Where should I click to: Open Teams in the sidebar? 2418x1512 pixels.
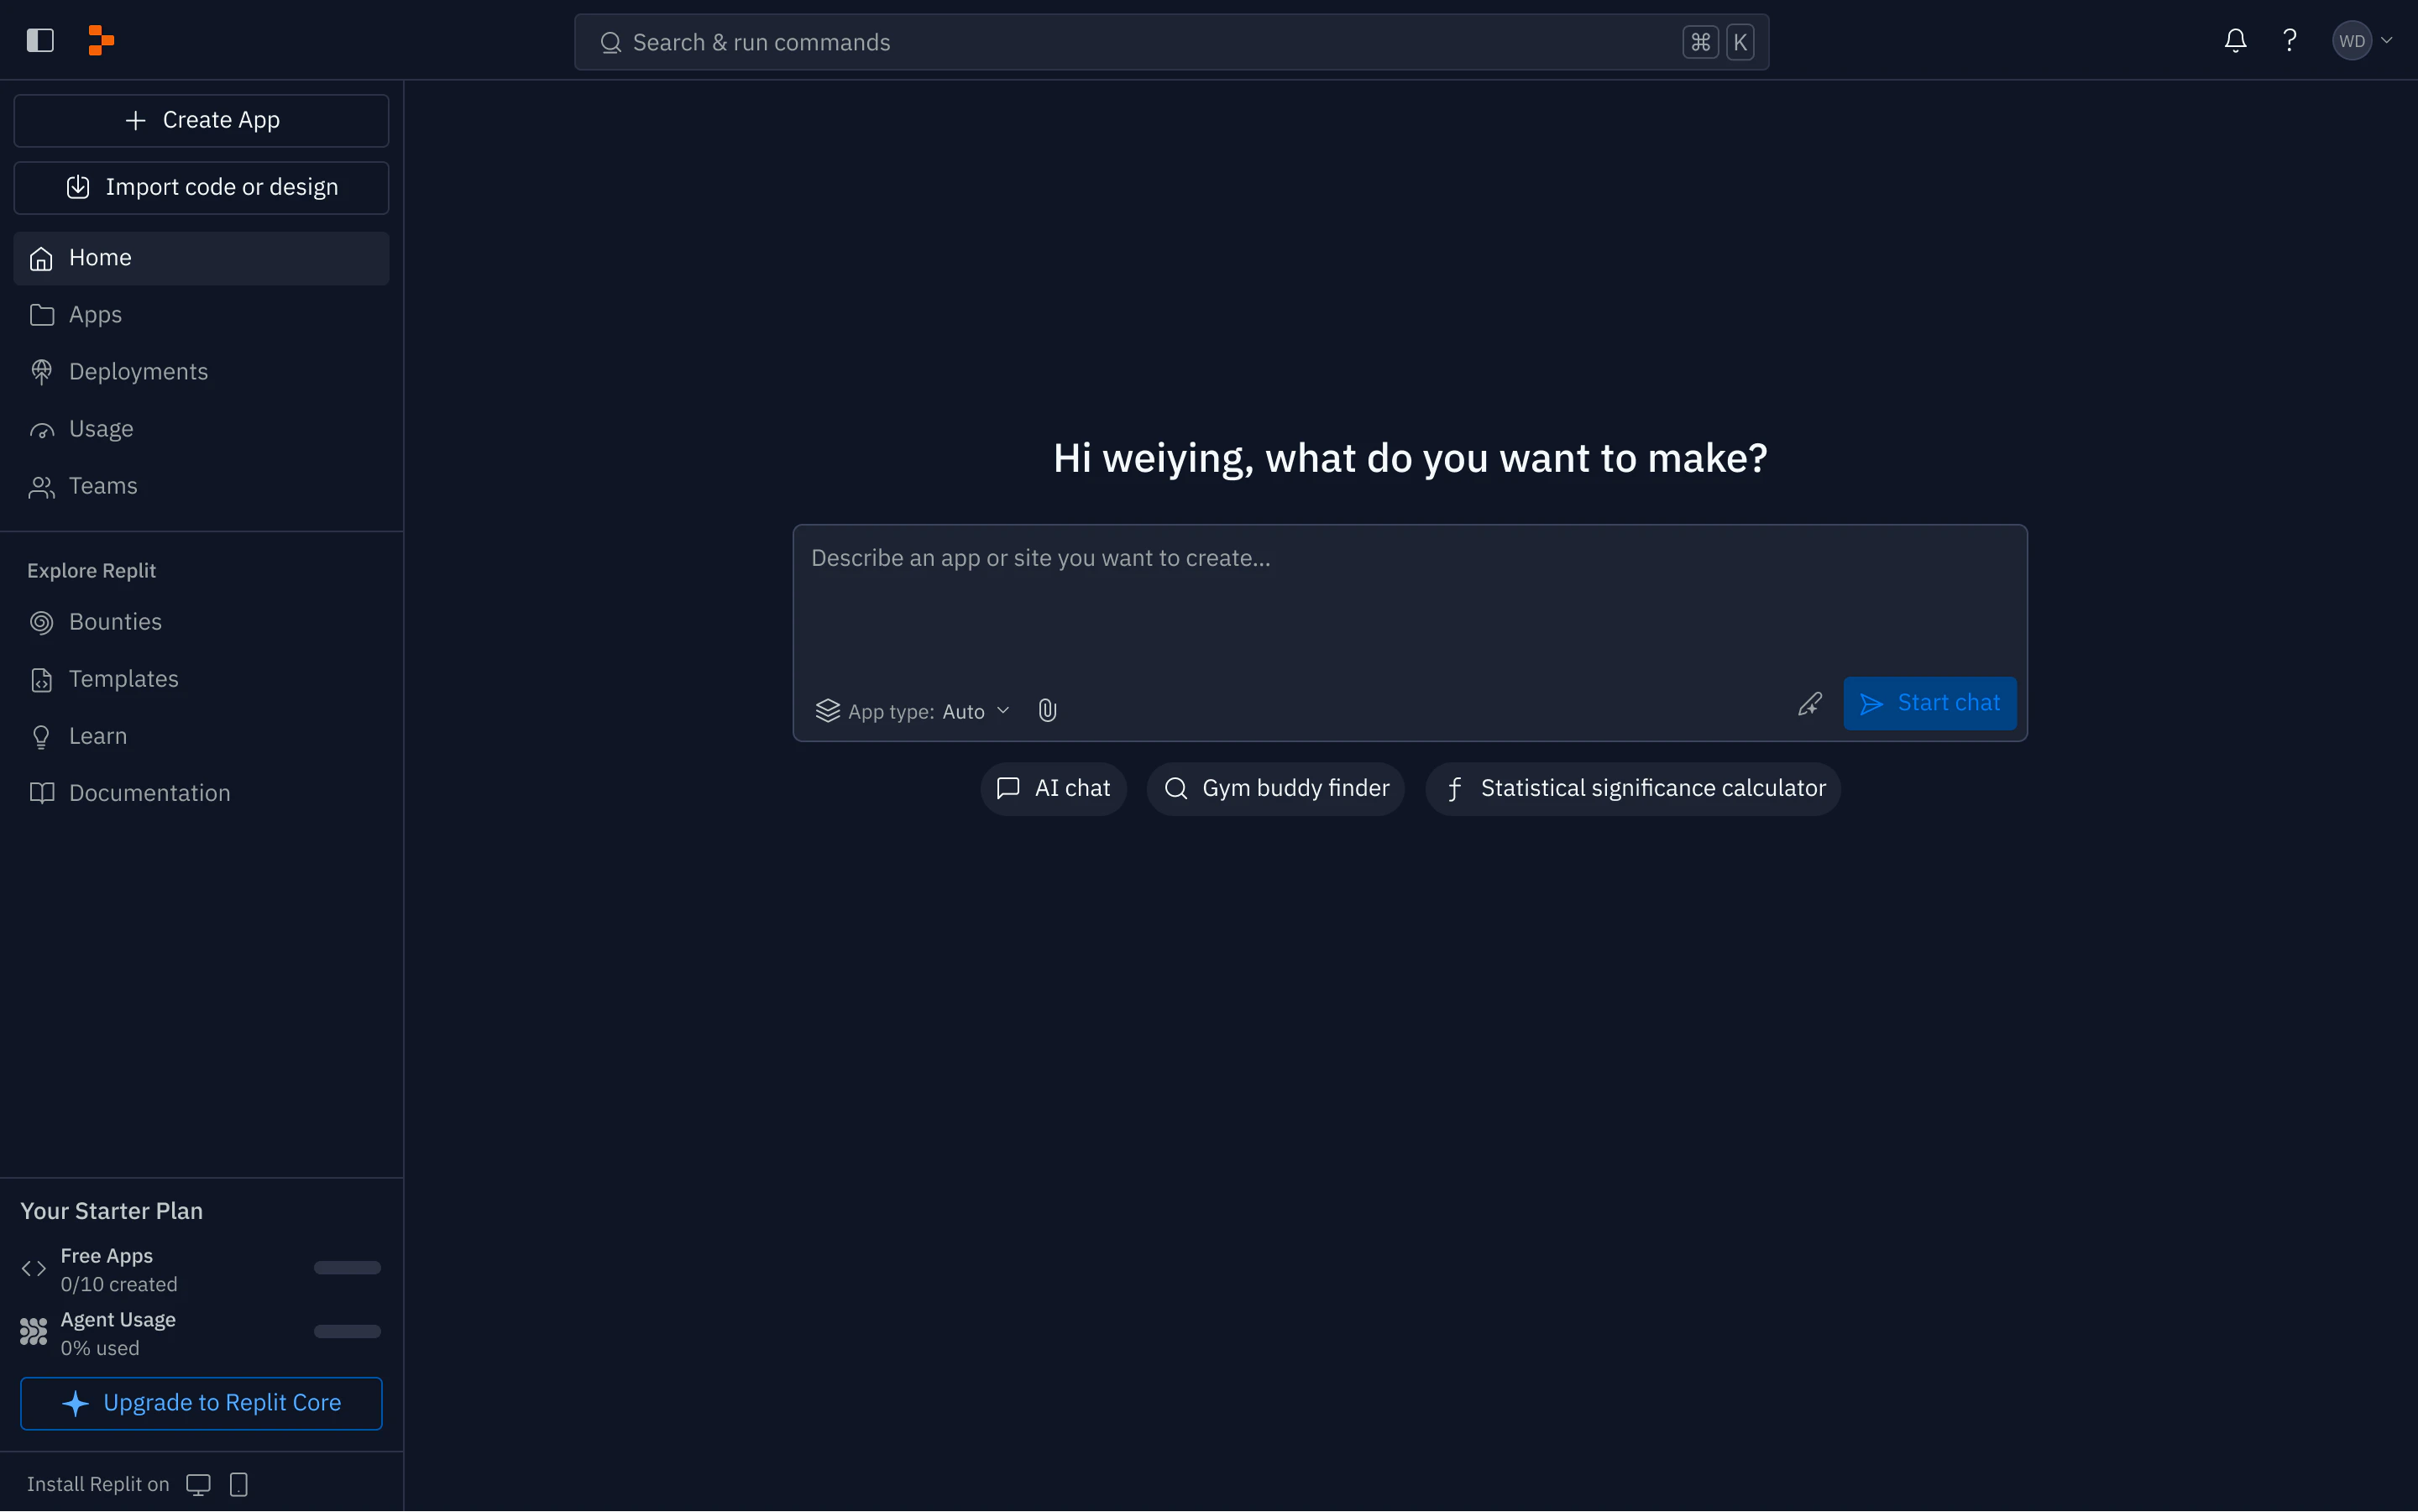pyautogui.click(x=201, y=486)
